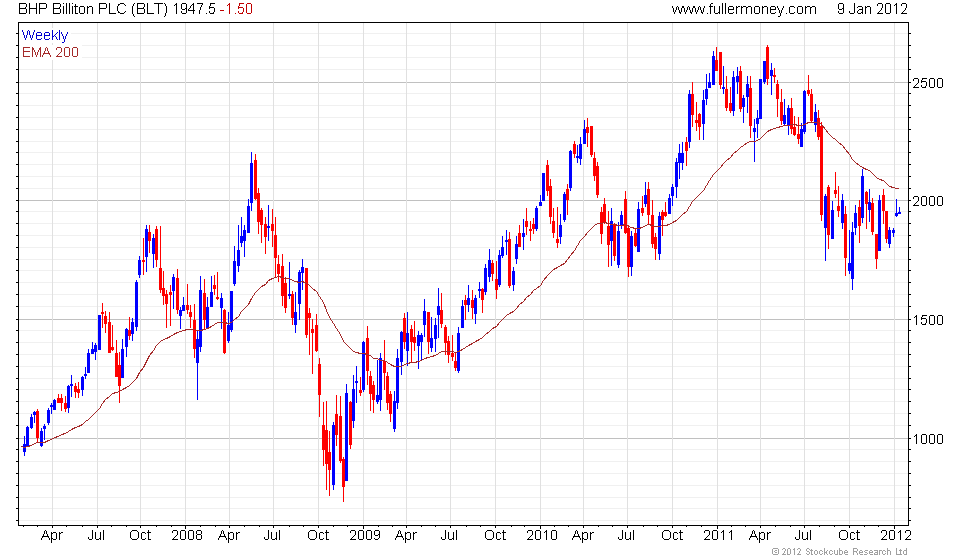
Task: Click the 2011 year label on time axis
Action: (x=718, y=536)
